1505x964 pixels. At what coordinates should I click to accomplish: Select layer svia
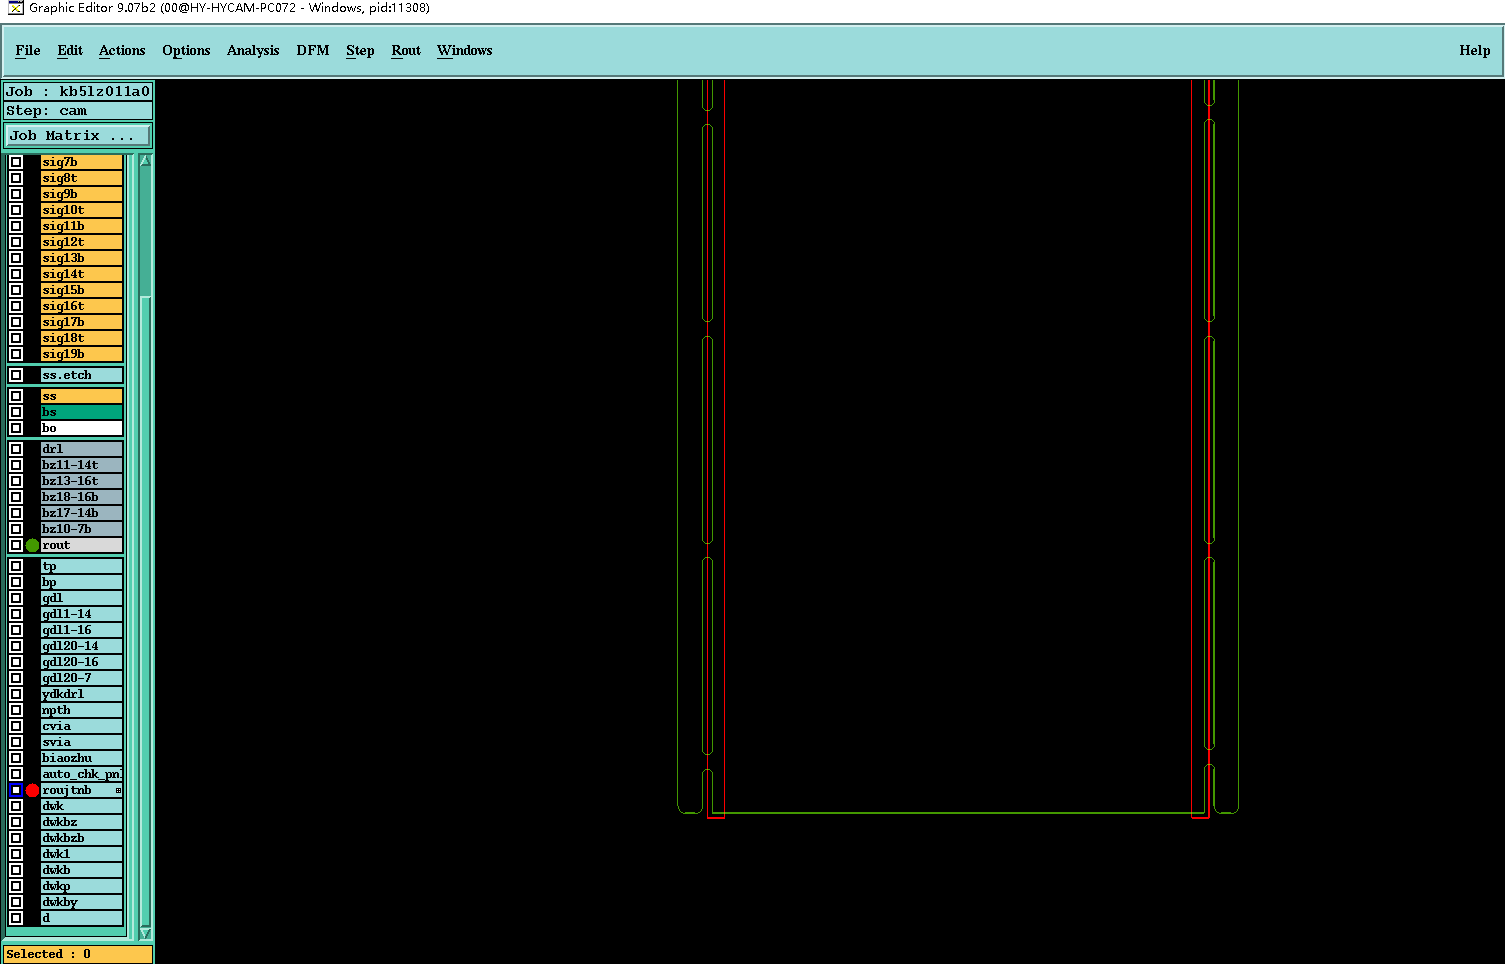(x=81, y=742)
